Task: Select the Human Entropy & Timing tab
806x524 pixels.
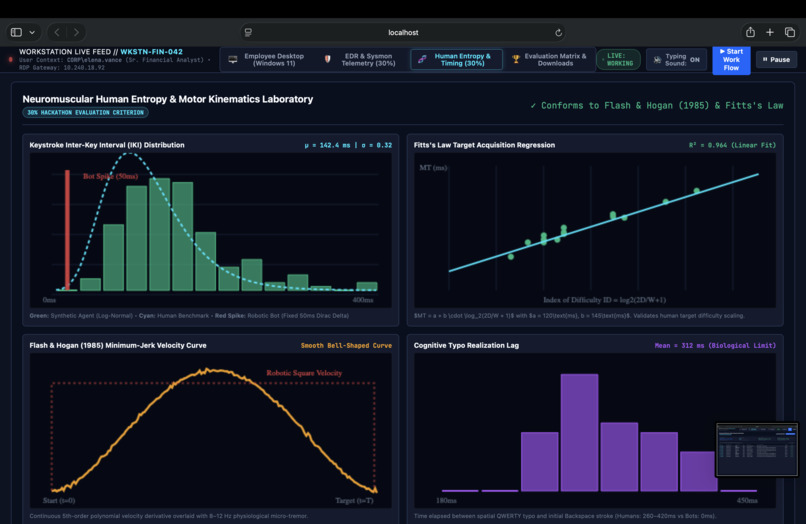Action: pos(456,60)
